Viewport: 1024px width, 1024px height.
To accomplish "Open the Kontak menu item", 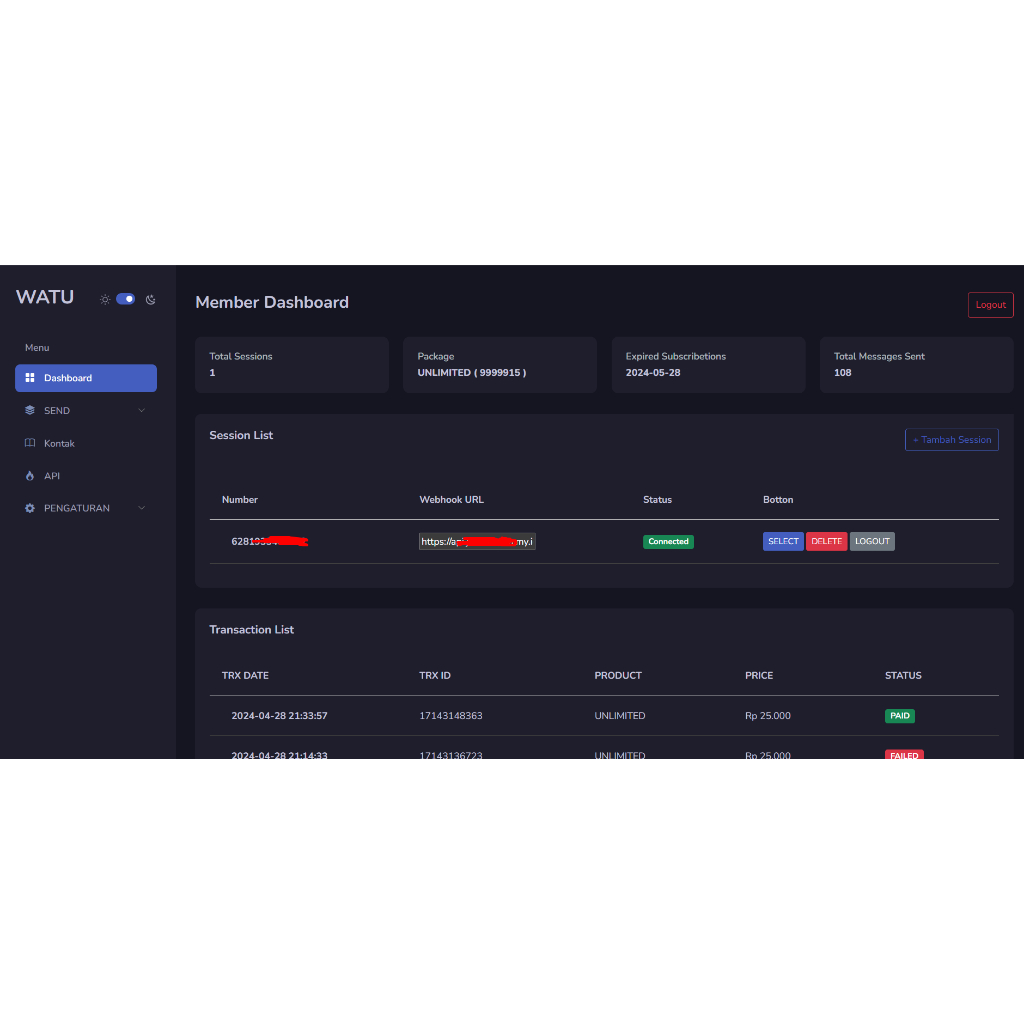I will click(59, 443).
